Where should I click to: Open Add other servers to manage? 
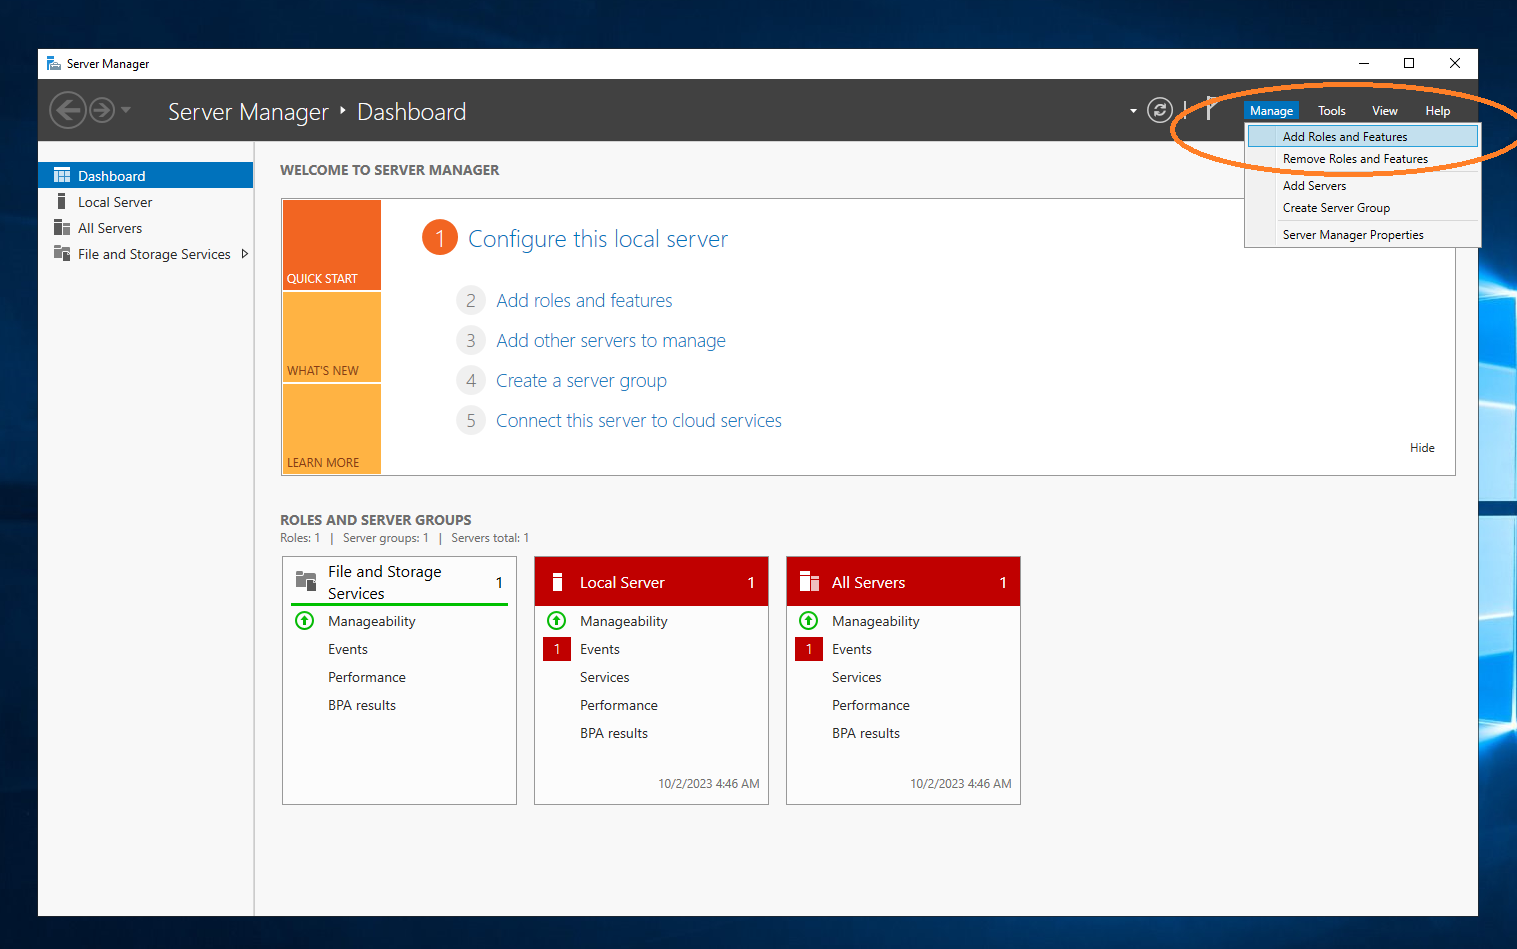point(610,340)
